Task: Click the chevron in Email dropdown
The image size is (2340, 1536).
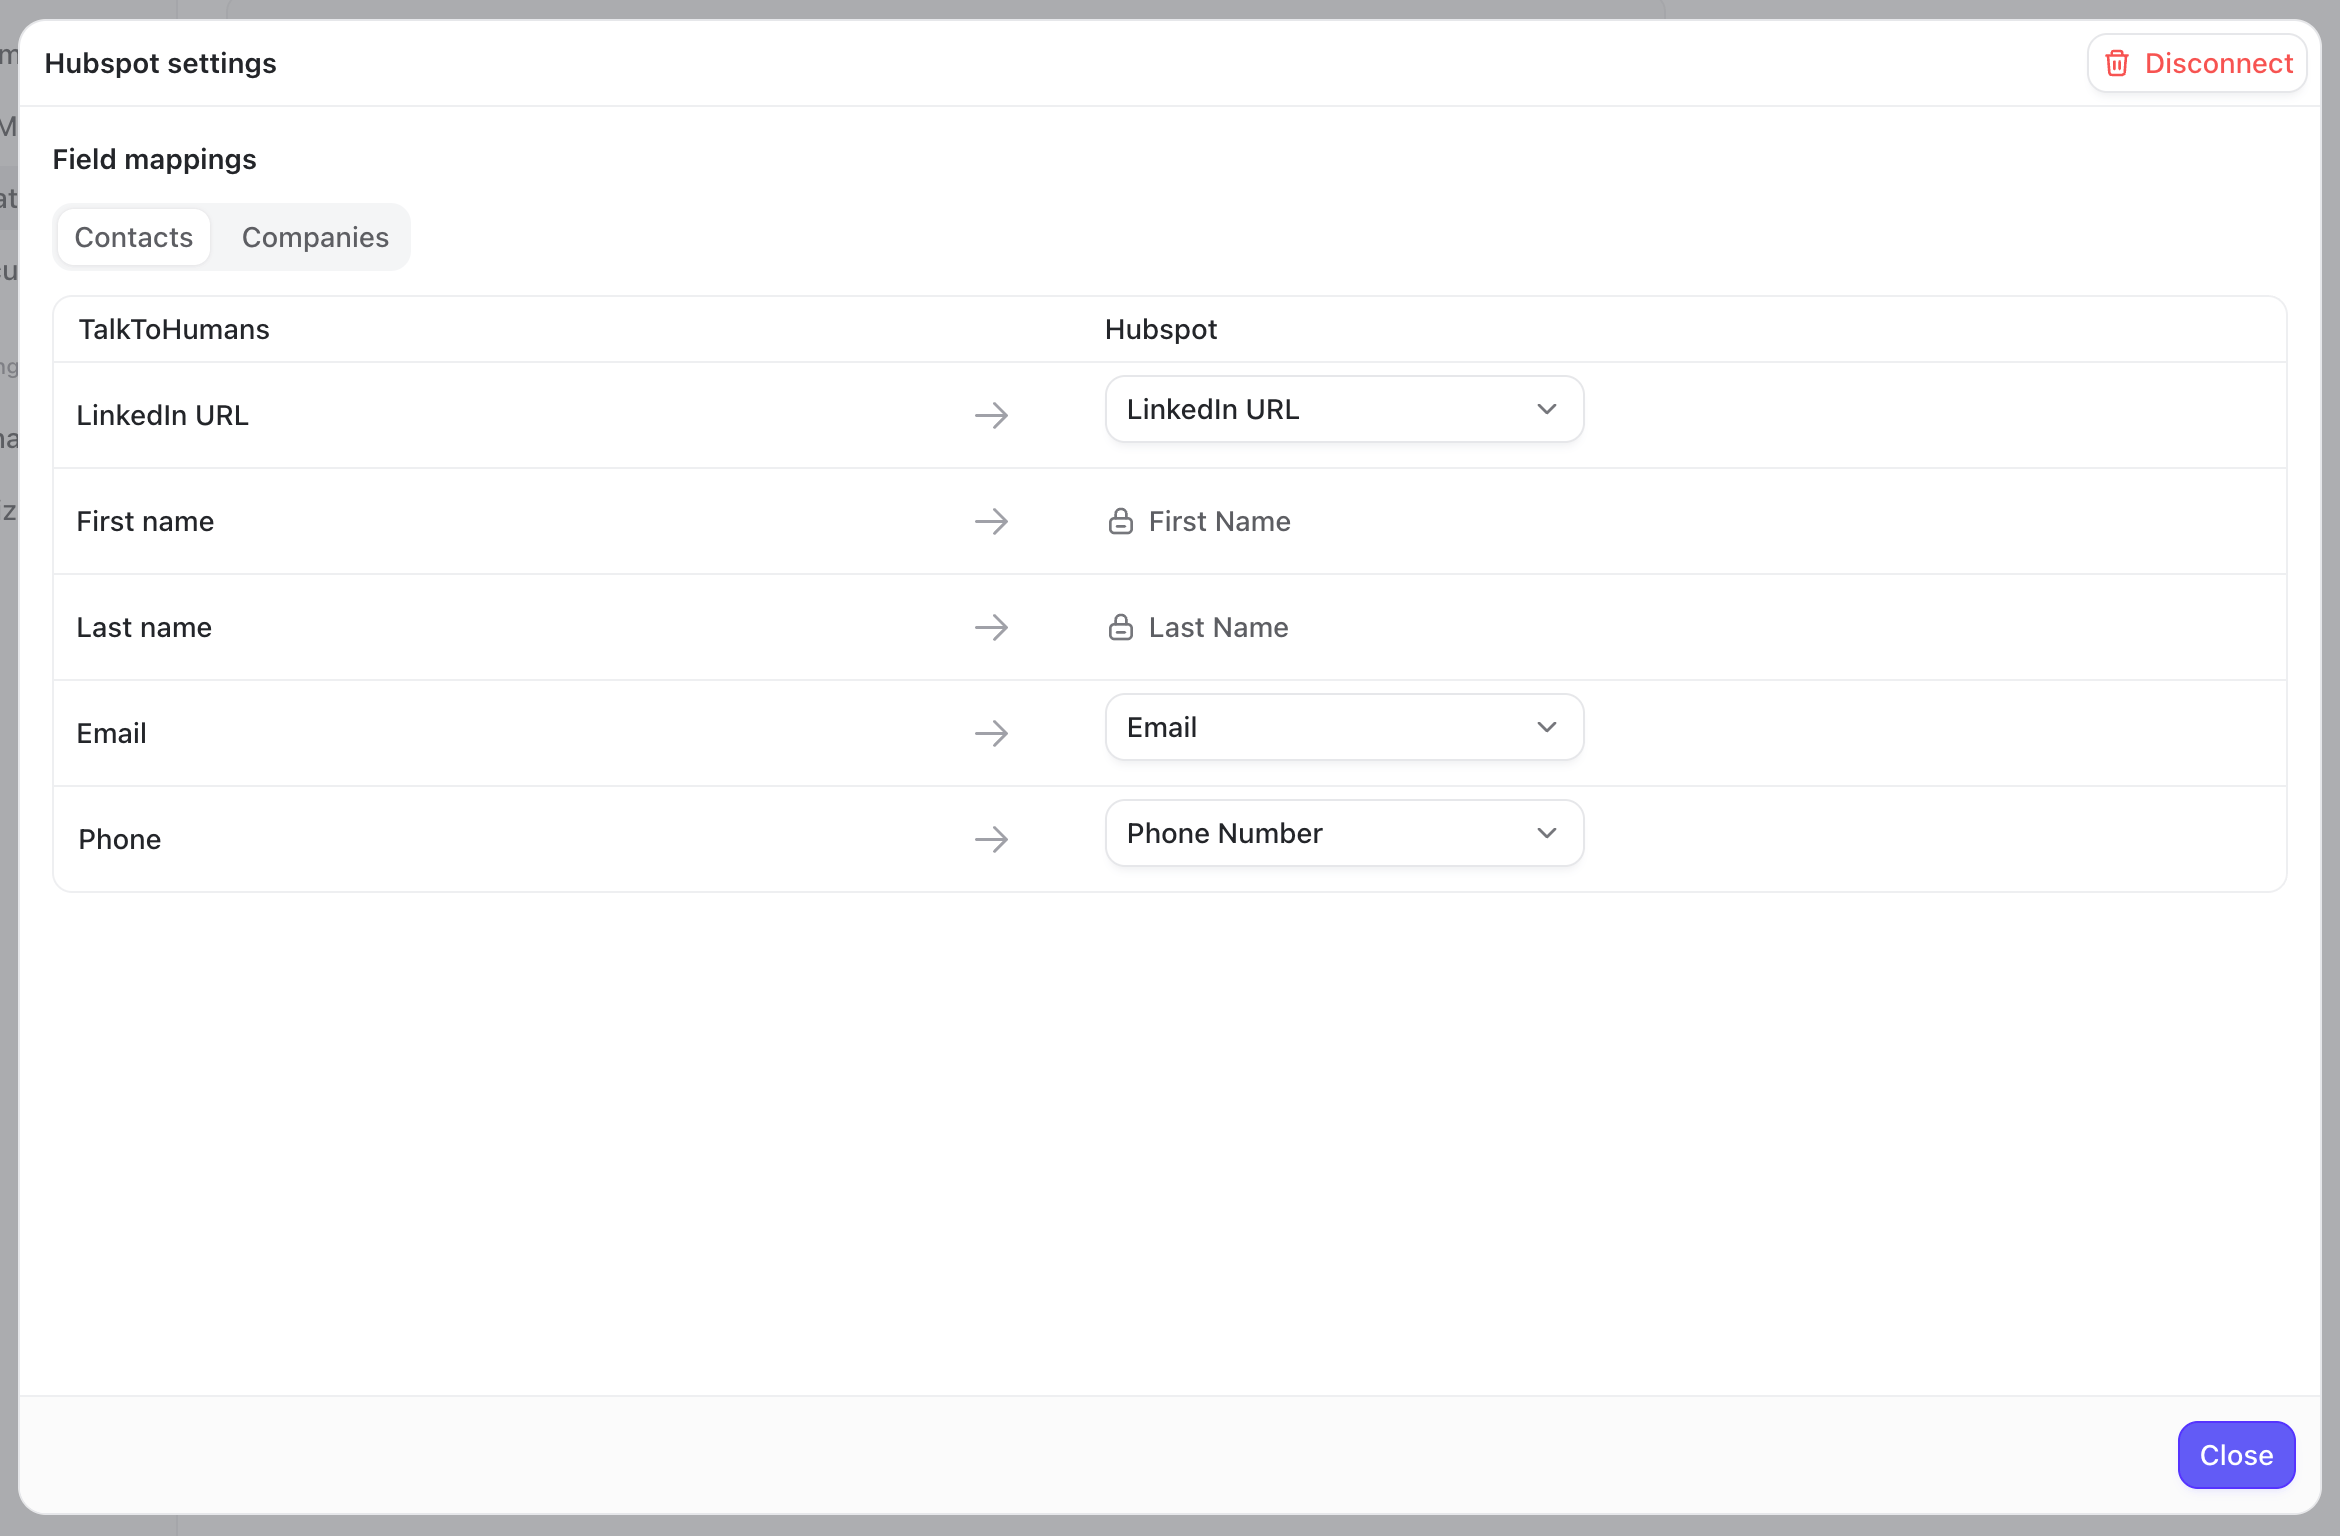Action: (x=1546, y=727)
